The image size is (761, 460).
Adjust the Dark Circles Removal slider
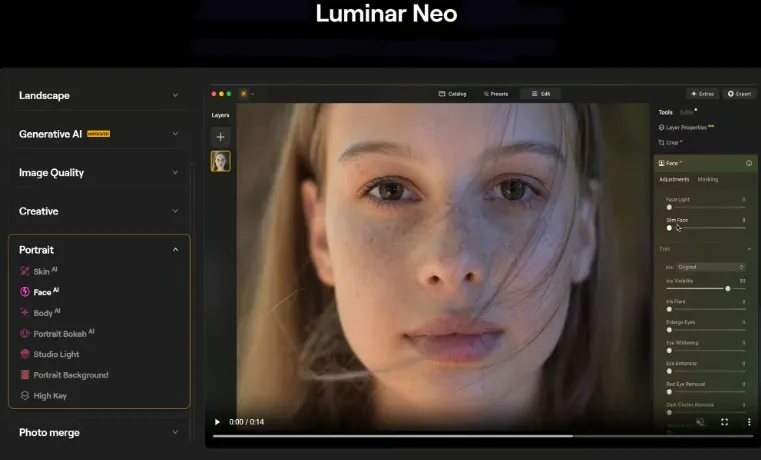pyautogui.click(x=706, y=412)
